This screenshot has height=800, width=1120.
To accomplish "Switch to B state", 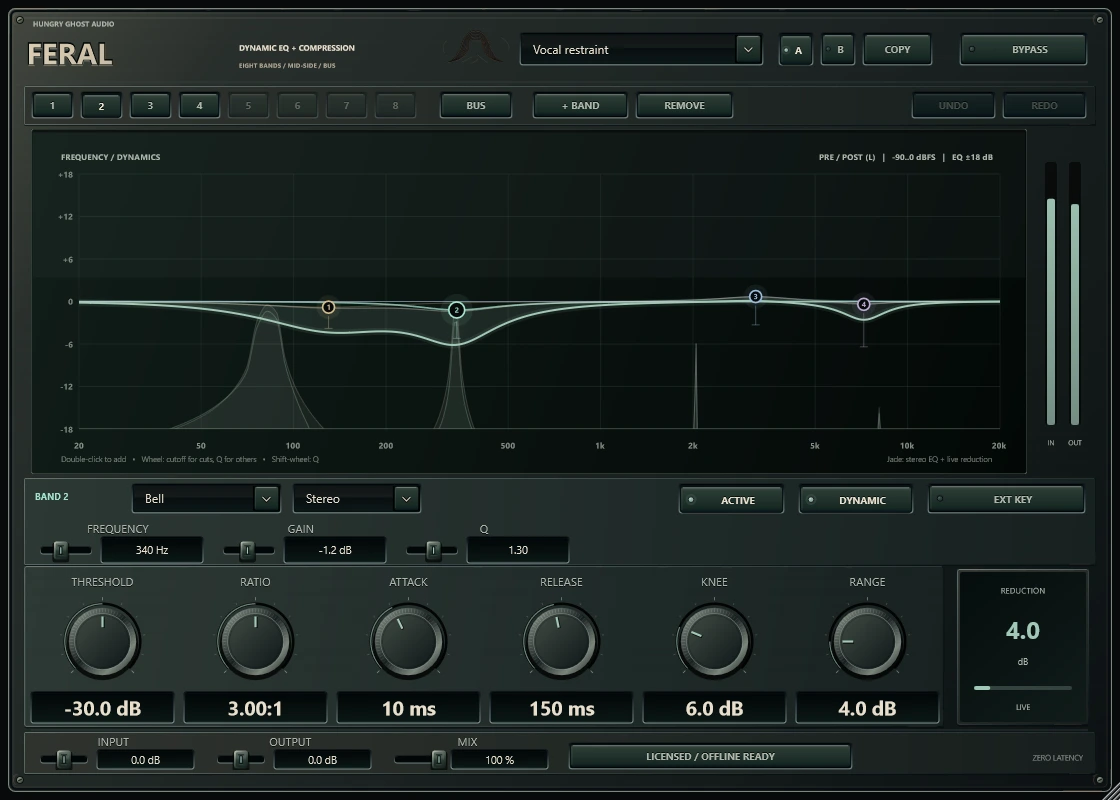I will tap(838, 50).
